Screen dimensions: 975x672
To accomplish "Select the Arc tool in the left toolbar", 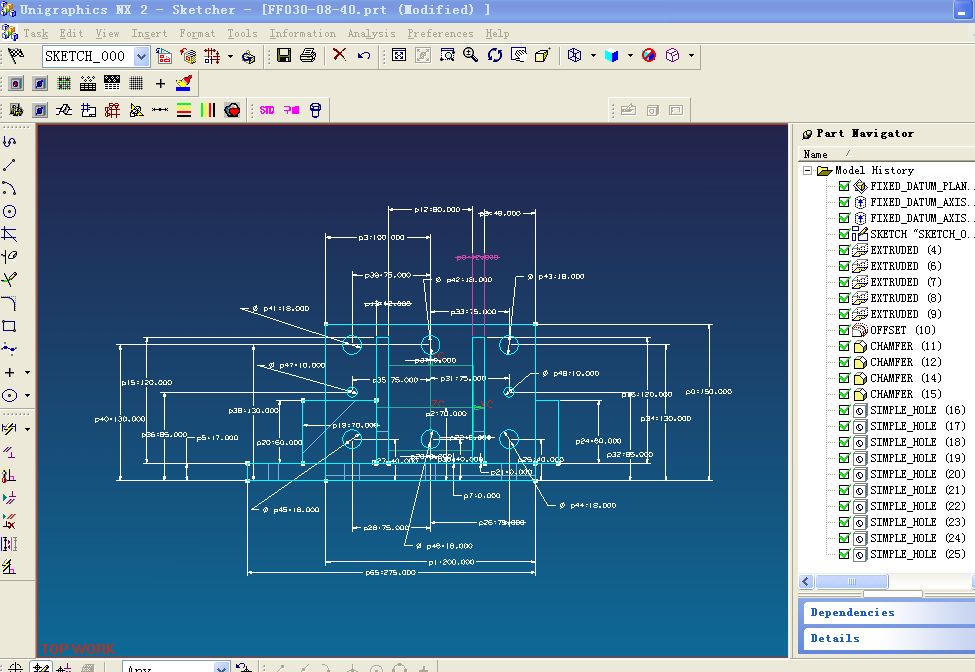I will tap(9, 188).
